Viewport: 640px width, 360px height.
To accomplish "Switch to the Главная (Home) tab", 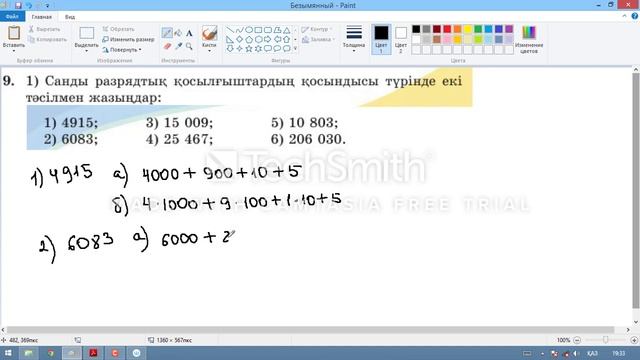I will (x=42, y=17).
